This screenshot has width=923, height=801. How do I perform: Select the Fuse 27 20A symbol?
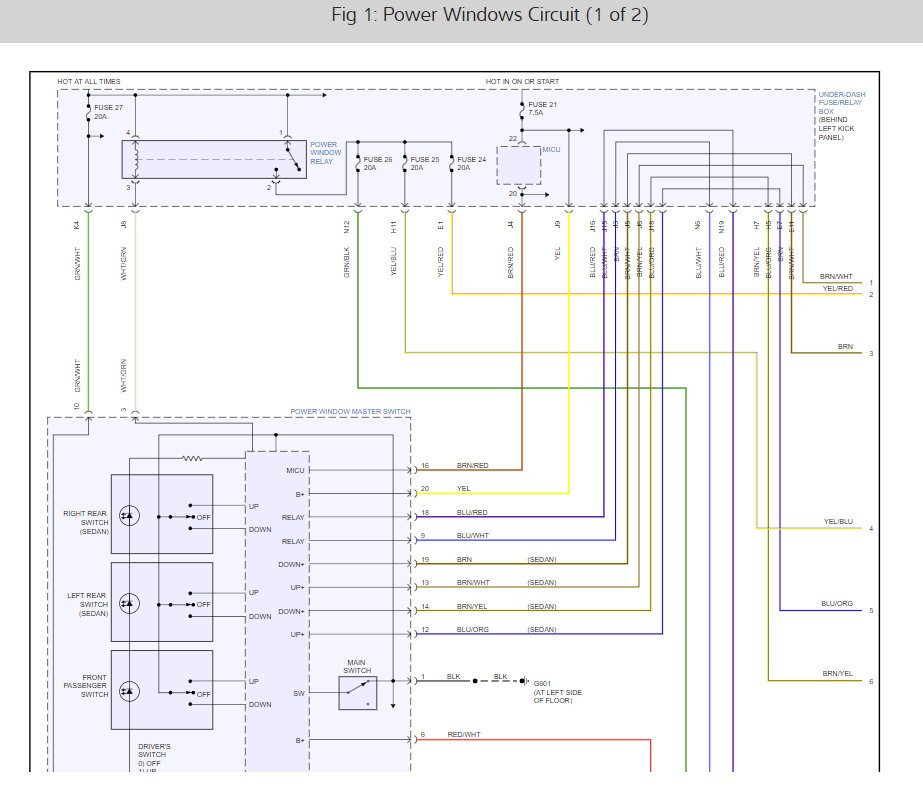click(x=88, y=112)
